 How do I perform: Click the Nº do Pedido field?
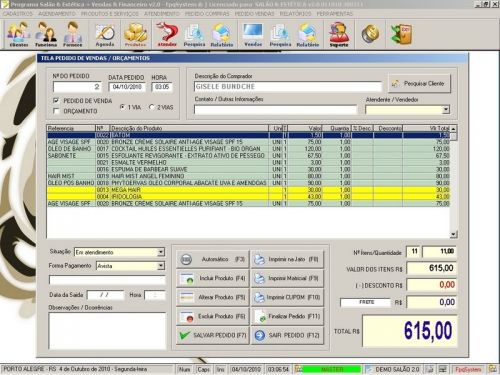pos(77,87)
